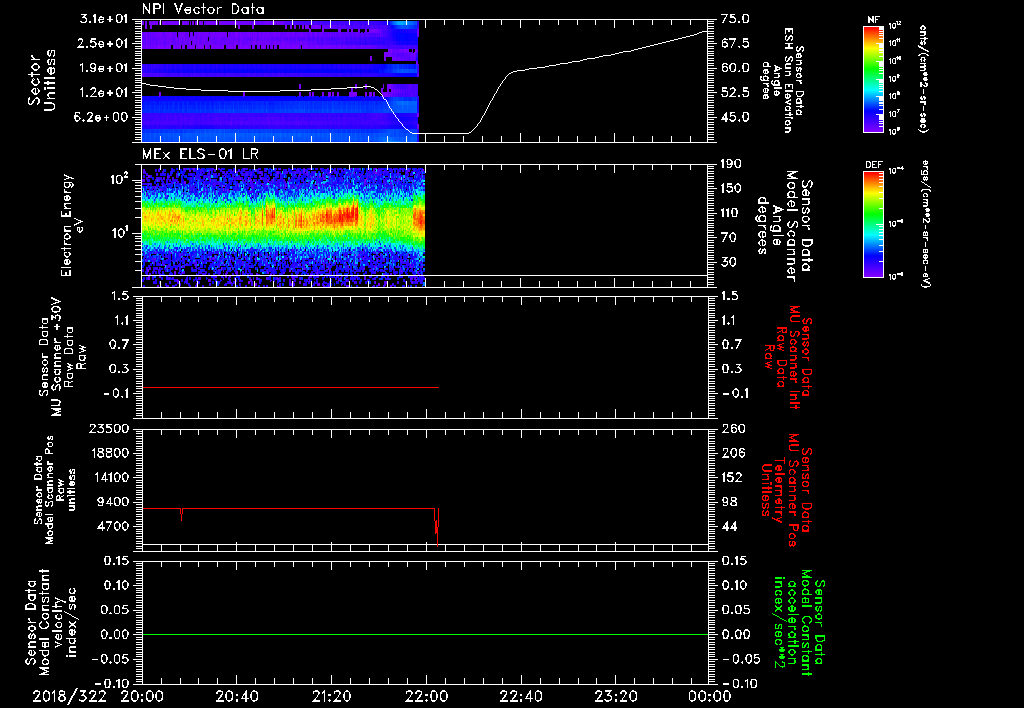Click the '190' scanner angle tick label
Viewport: 1024px width, 708px height.
(732, 164)
